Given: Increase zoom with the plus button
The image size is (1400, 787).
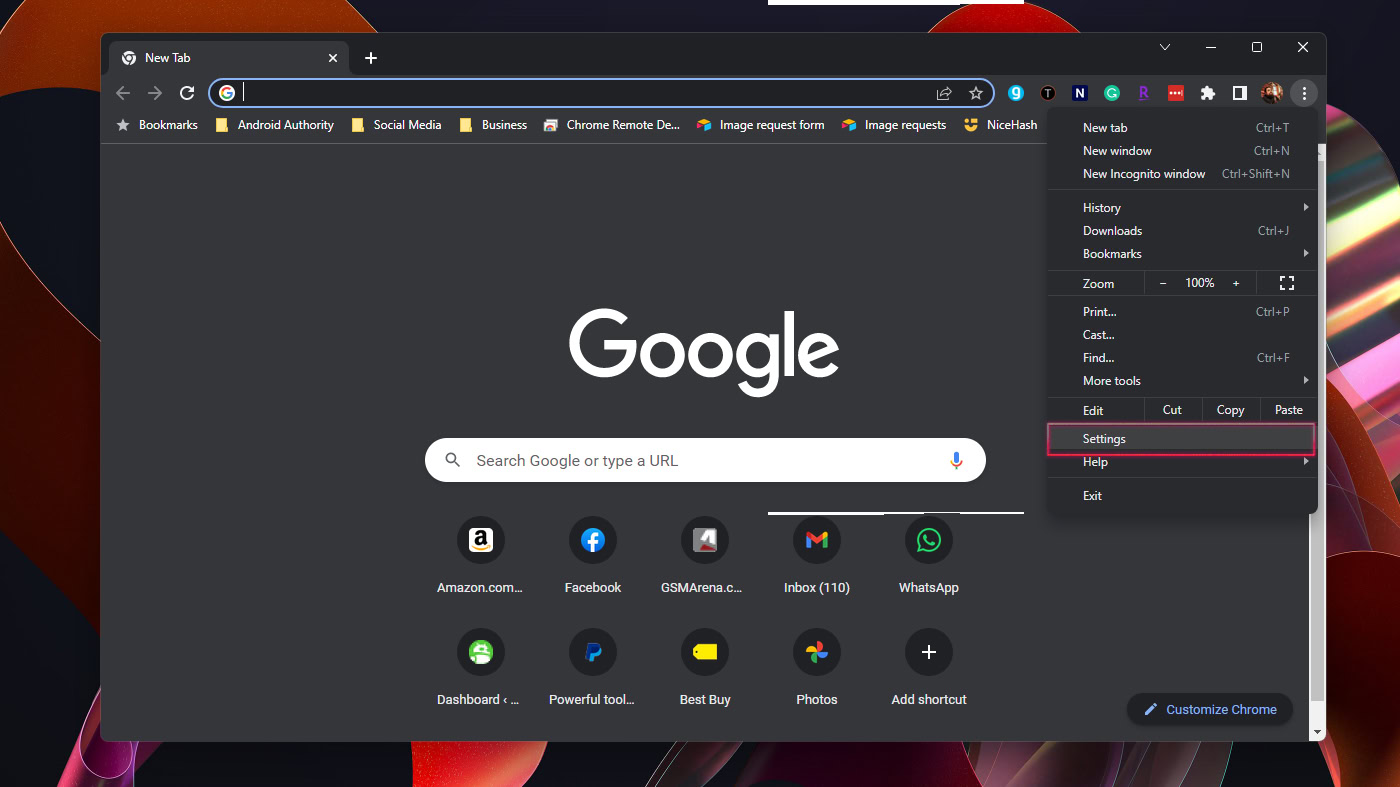Looking at the screenshot, I should [1236, 283].
